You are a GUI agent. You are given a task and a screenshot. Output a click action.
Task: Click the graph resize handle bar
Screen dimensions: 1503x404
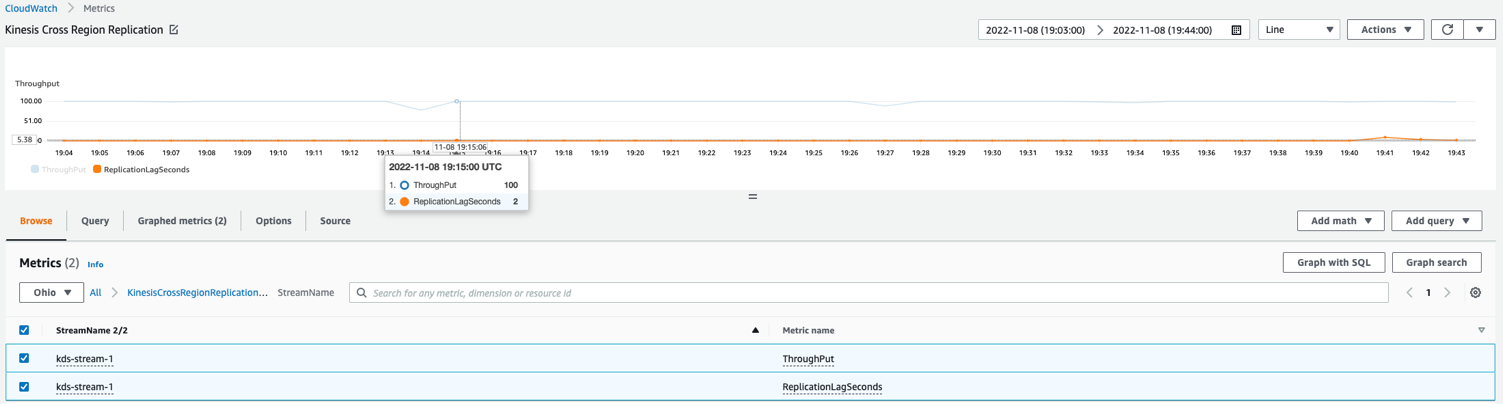[x=752, y=197]
